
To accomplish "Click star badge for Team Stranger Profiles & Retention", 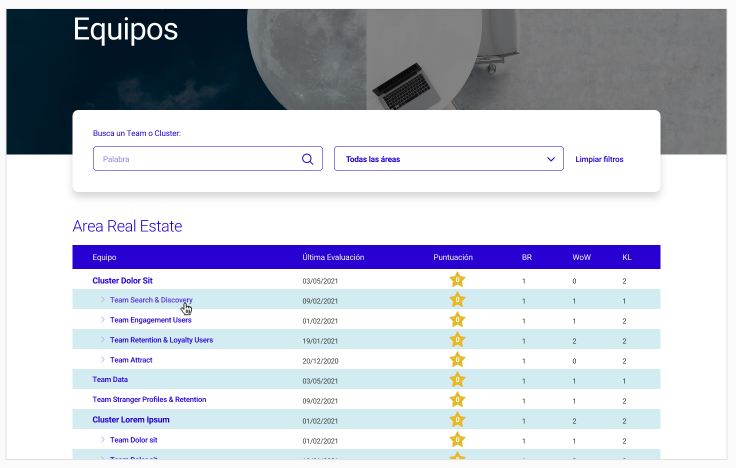I will tap(457, 400).
